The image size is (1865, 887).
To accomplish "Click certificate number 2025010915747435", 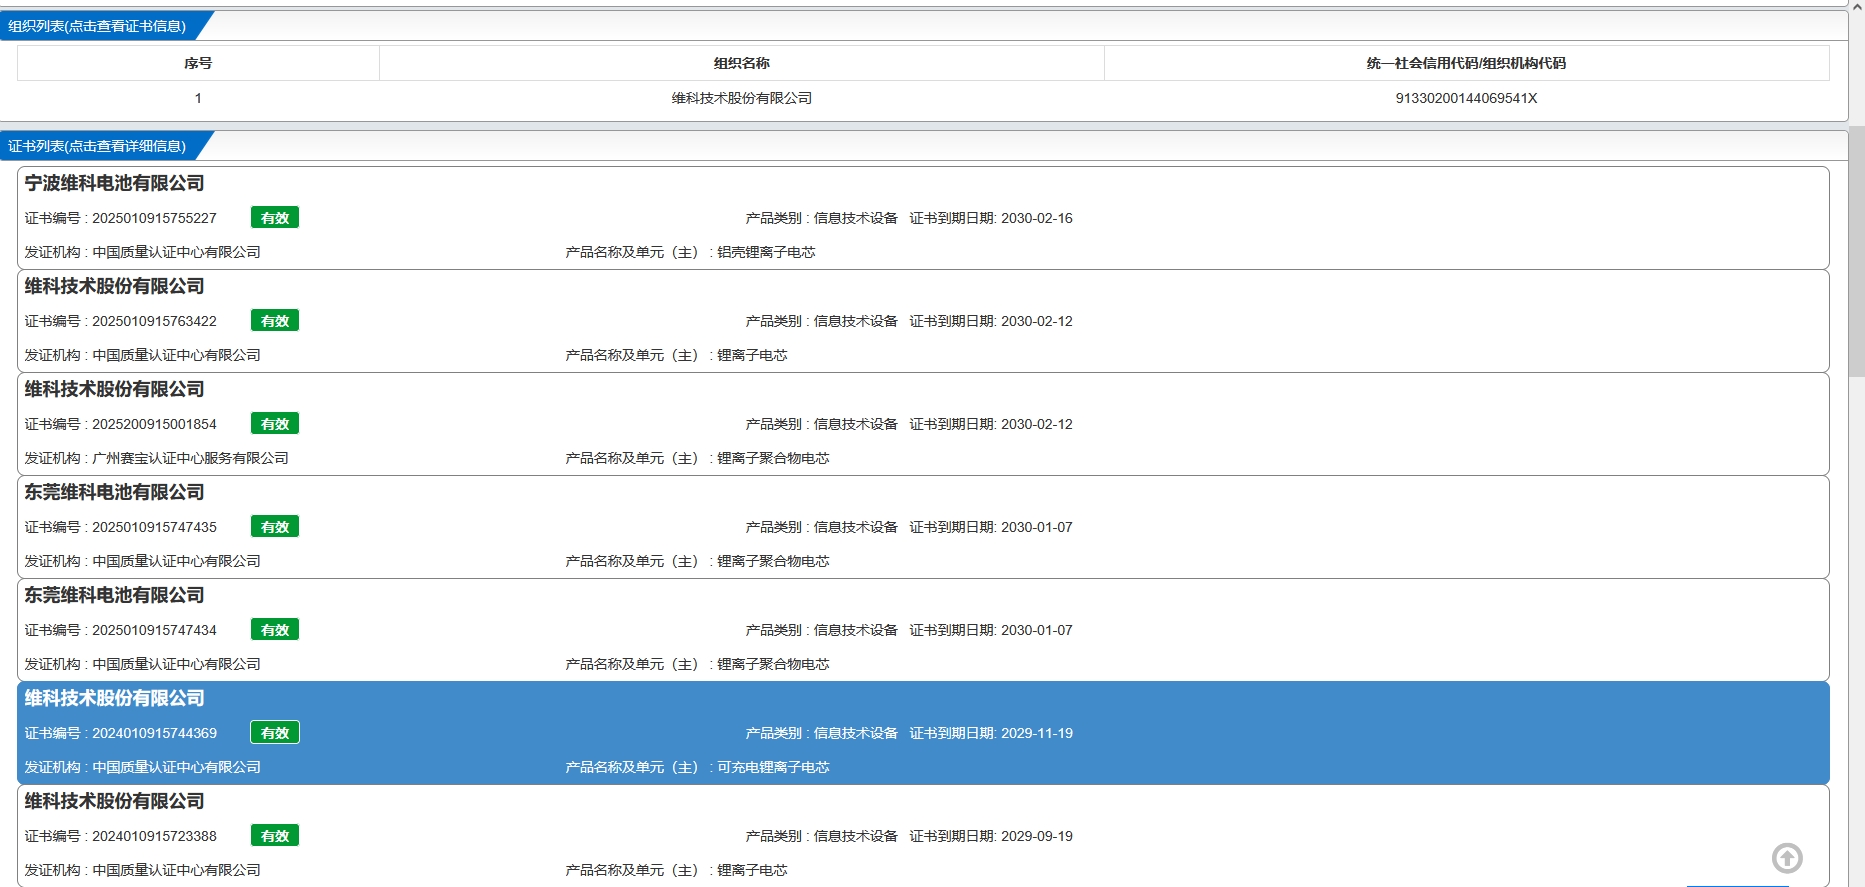I will 154,527.
